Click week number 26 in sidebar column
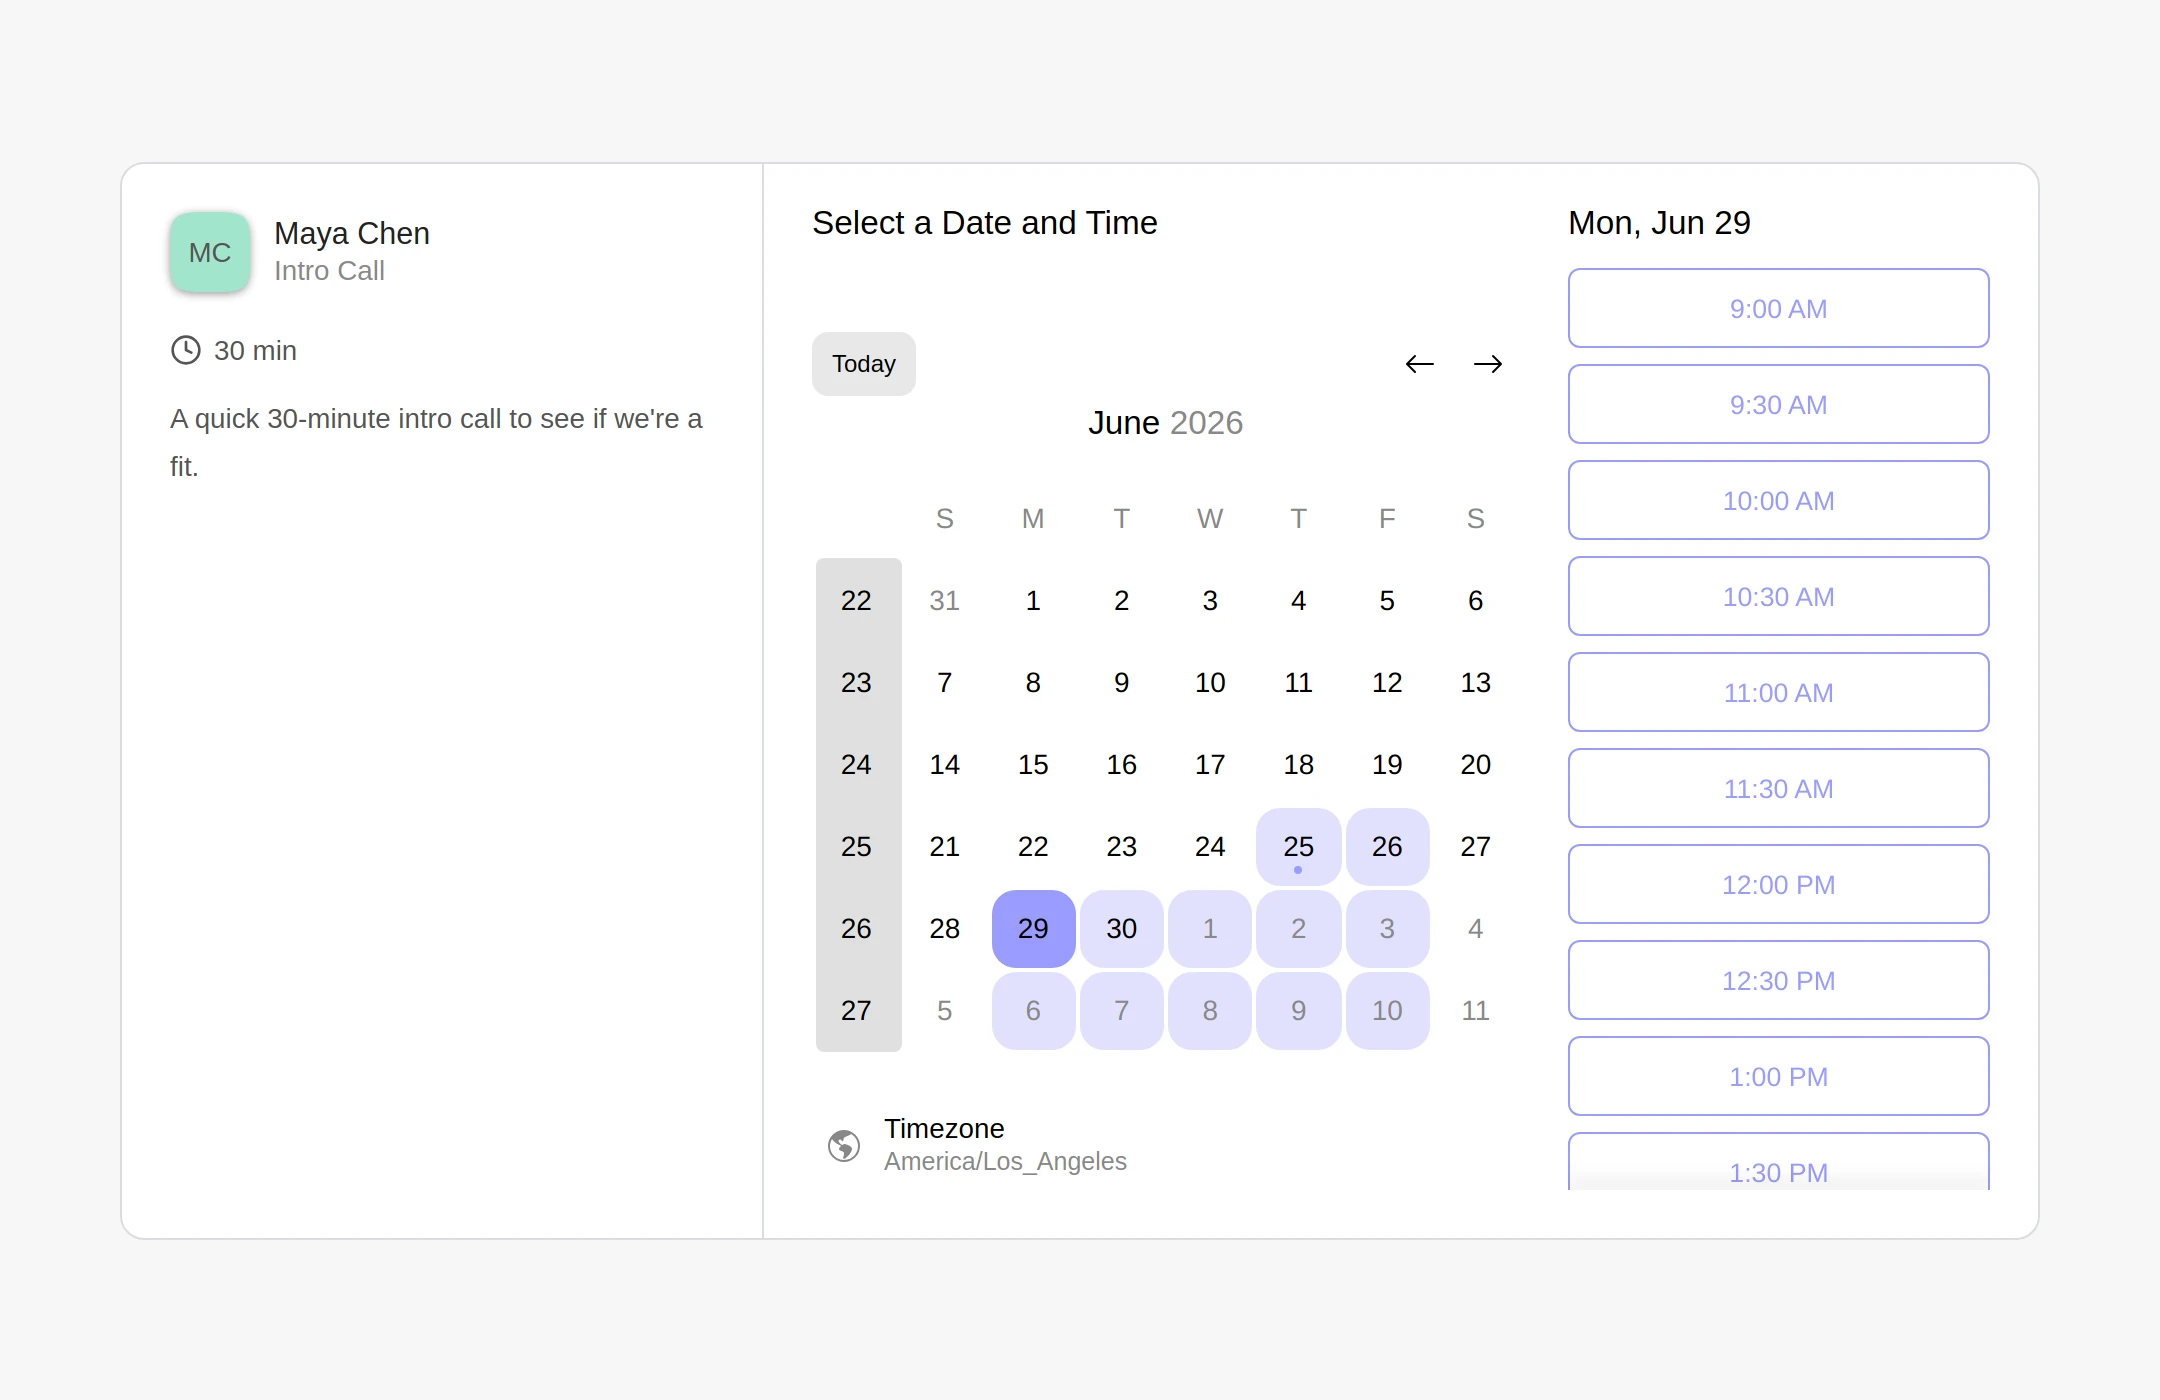This screenshot has height=1400, width=2160. click(856, 928)
